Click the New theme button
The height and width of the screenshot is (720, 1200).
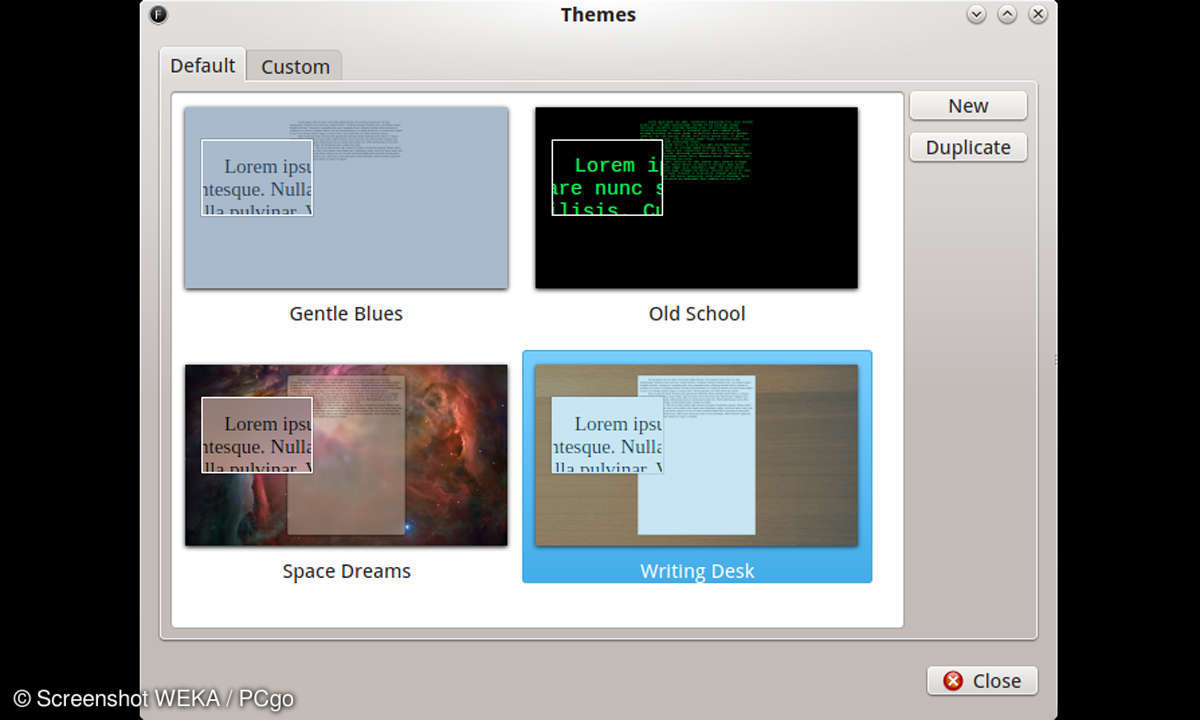coord(968,106)
